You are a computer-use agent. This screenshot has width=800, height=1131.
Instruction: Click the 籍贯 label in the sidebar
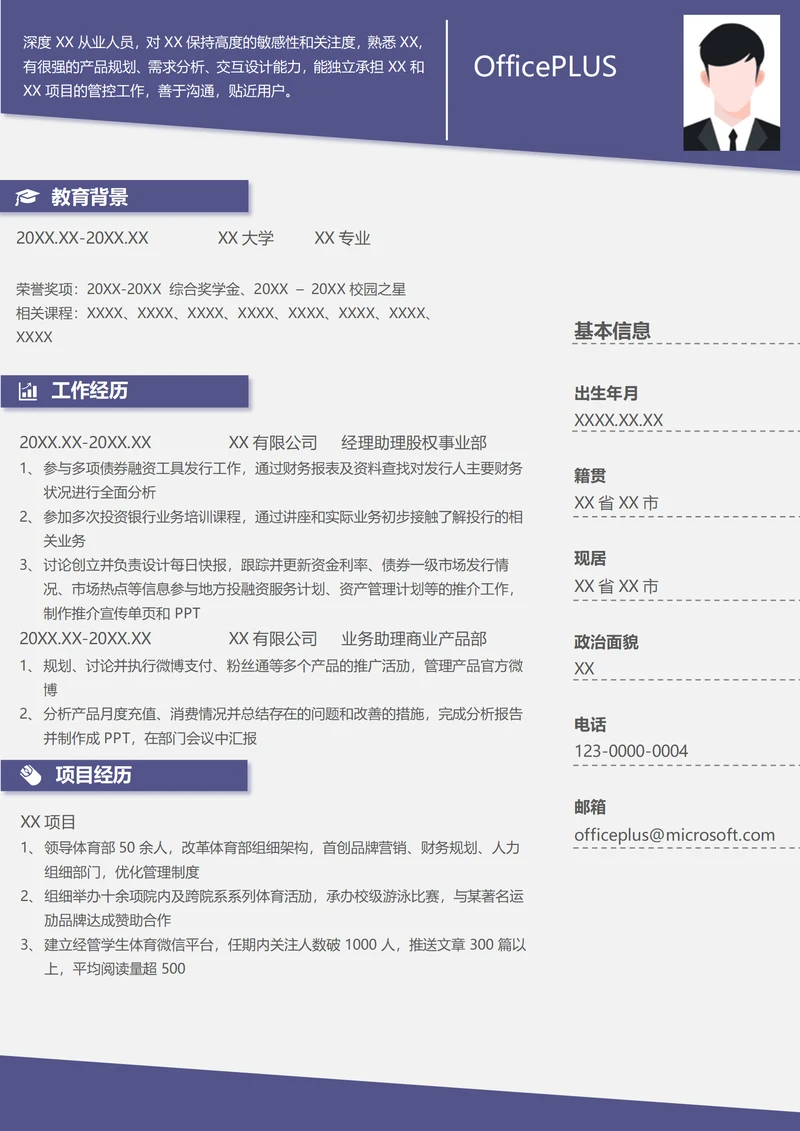(x=590, y=475)
